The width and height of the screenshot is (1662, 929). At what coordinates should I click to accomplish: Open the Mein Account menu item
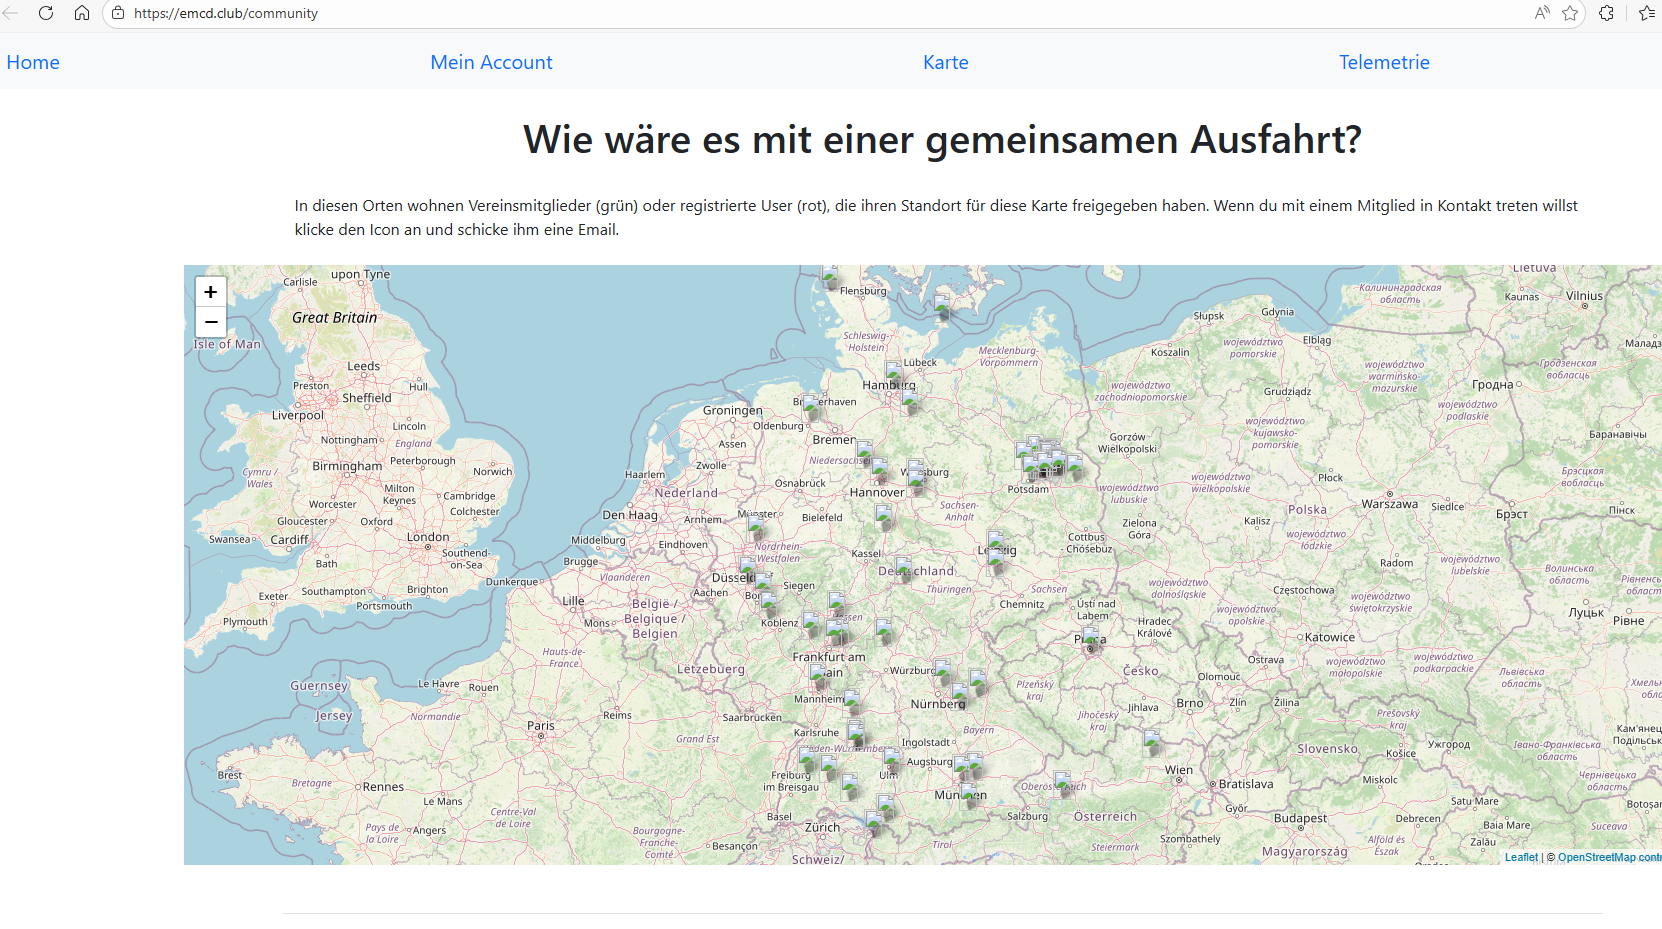(491, 62)
